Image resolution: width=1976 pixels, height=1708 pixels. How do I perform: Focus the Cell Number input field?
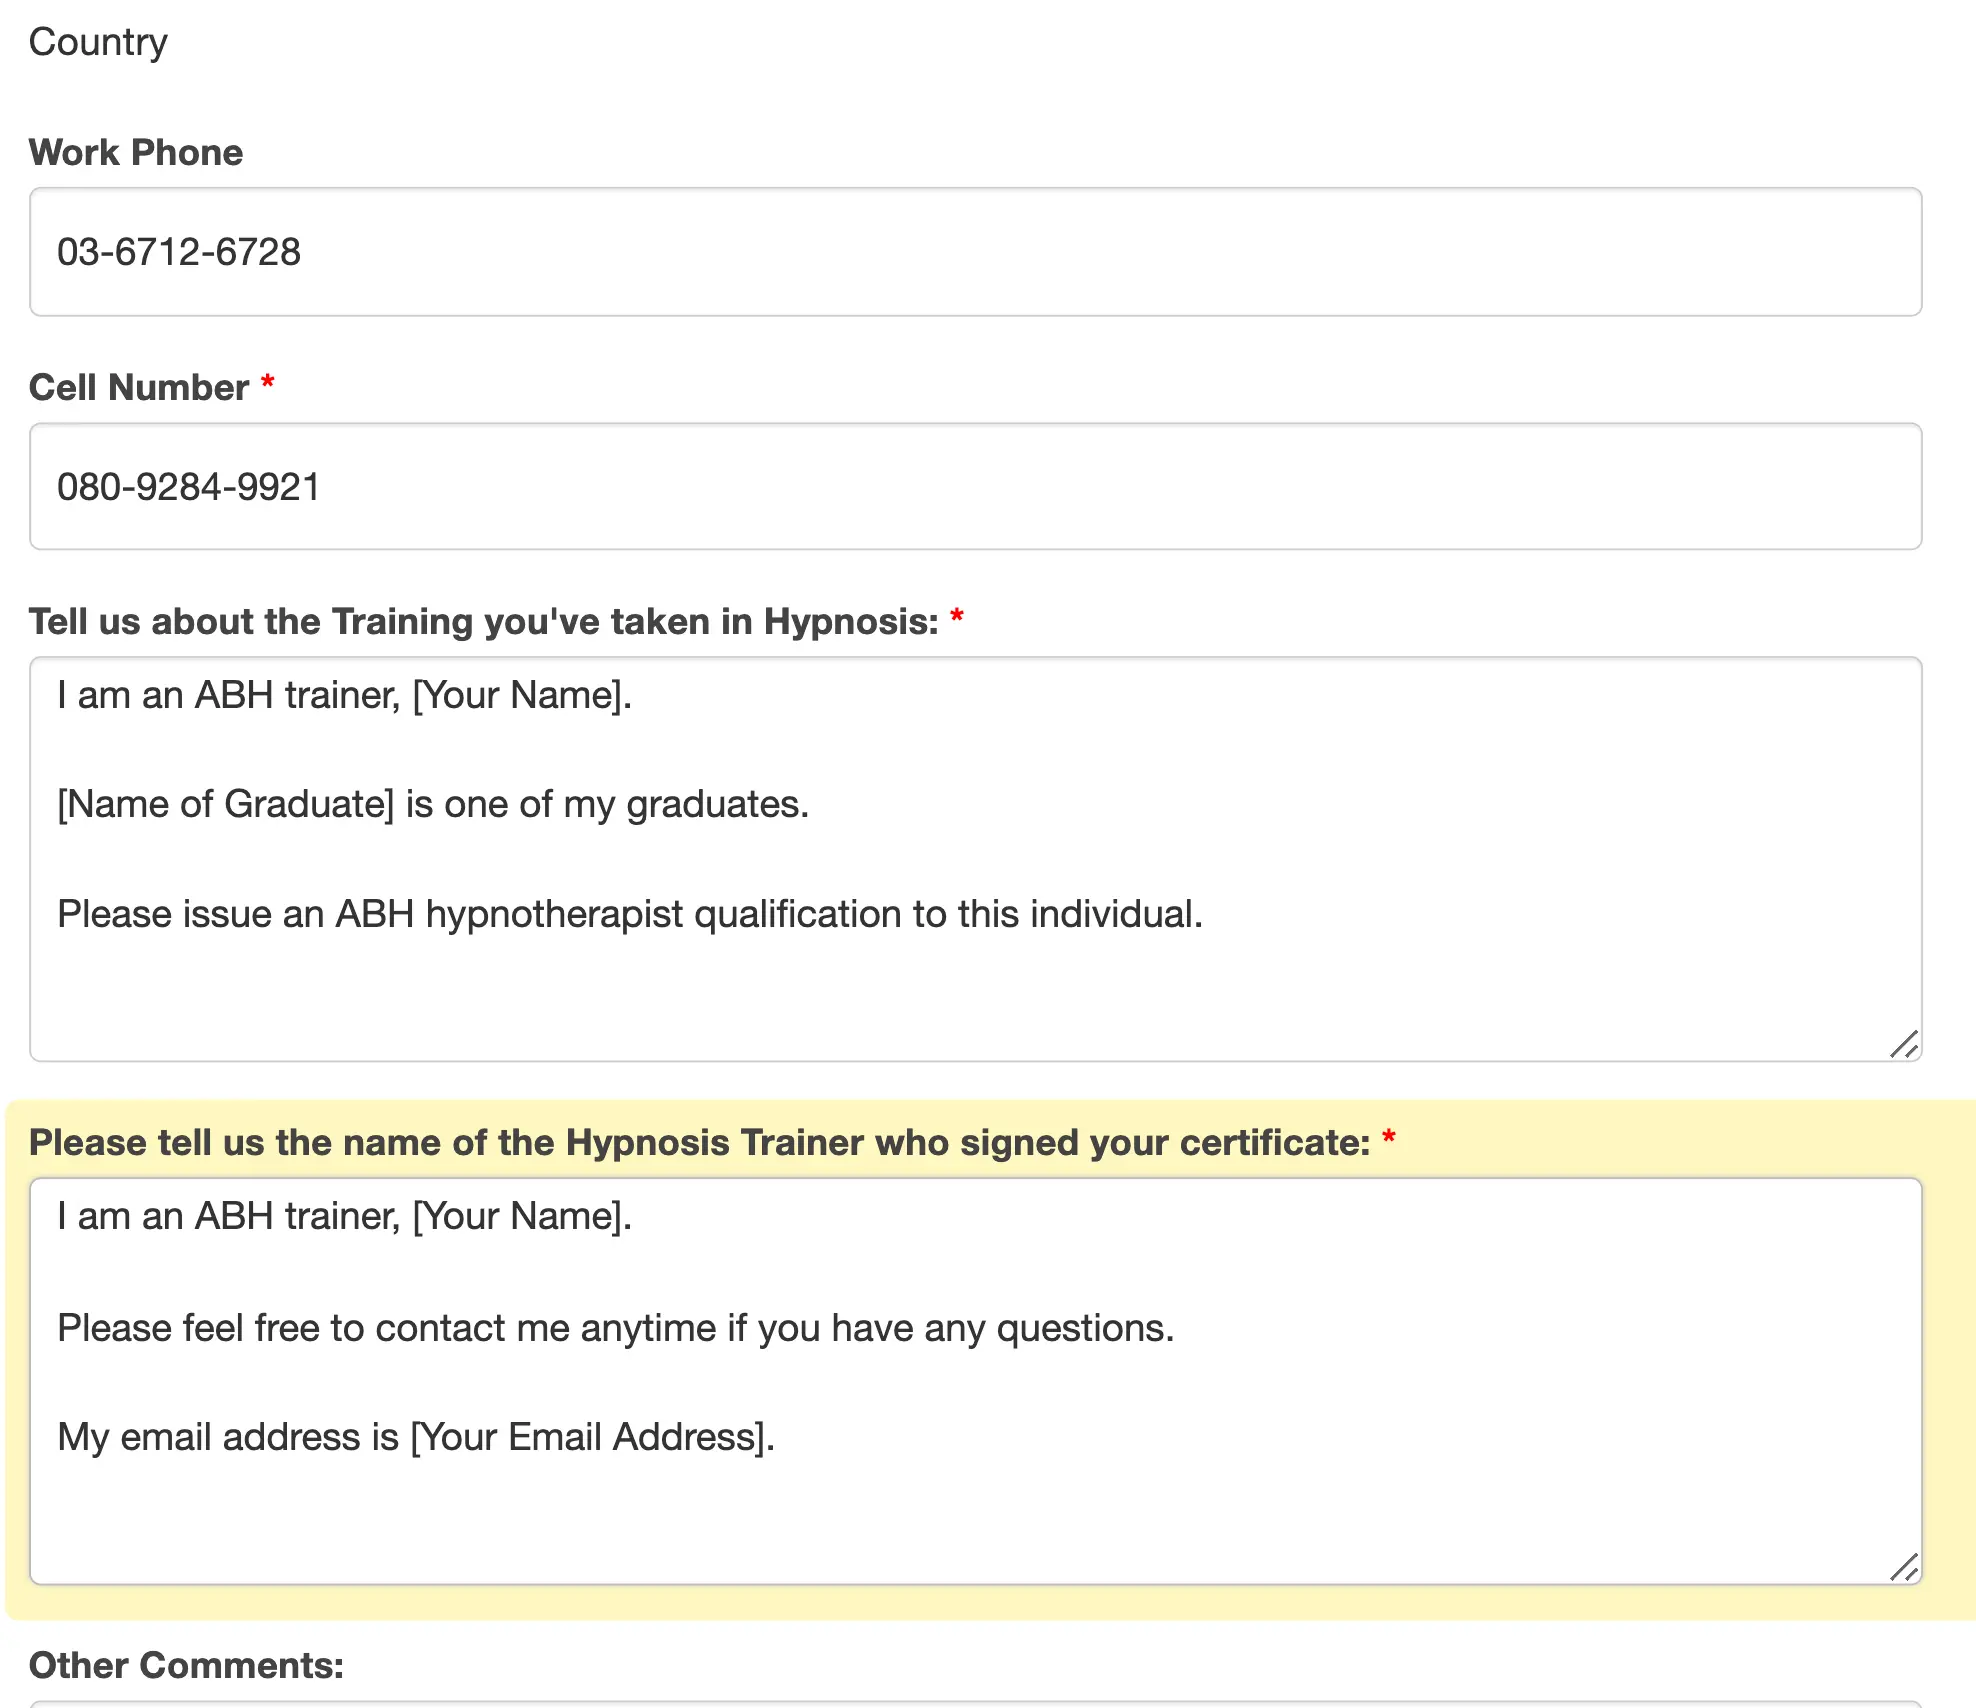975,487
